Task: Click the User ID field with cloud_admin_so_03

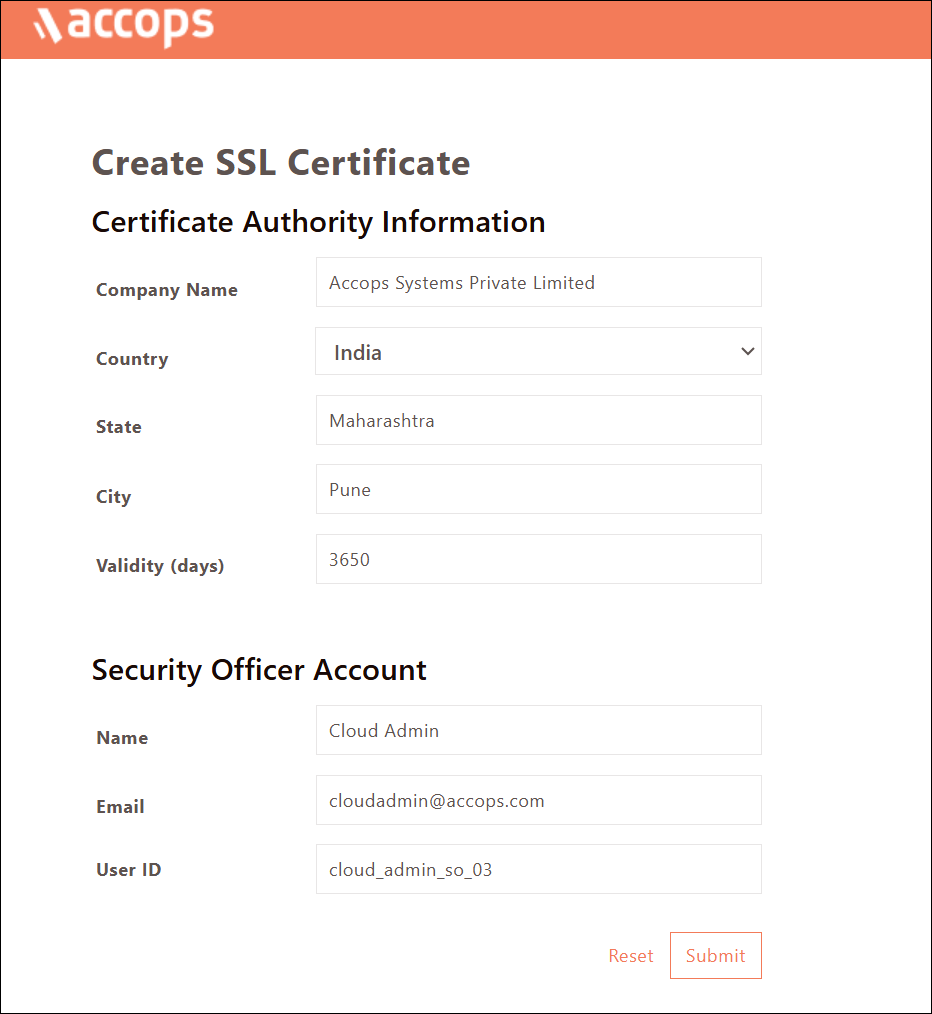Action: pos(538,870)
